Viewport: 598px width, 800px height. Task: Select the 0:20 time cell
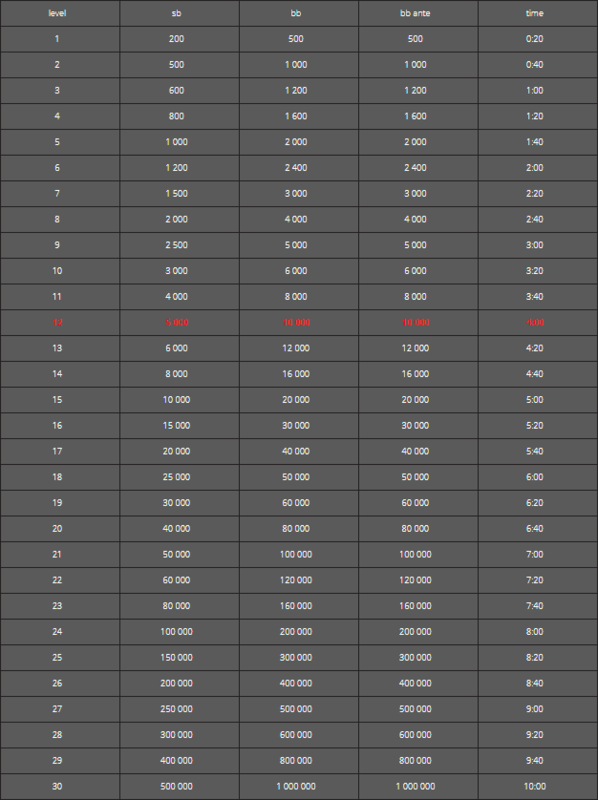pos(535,39)
